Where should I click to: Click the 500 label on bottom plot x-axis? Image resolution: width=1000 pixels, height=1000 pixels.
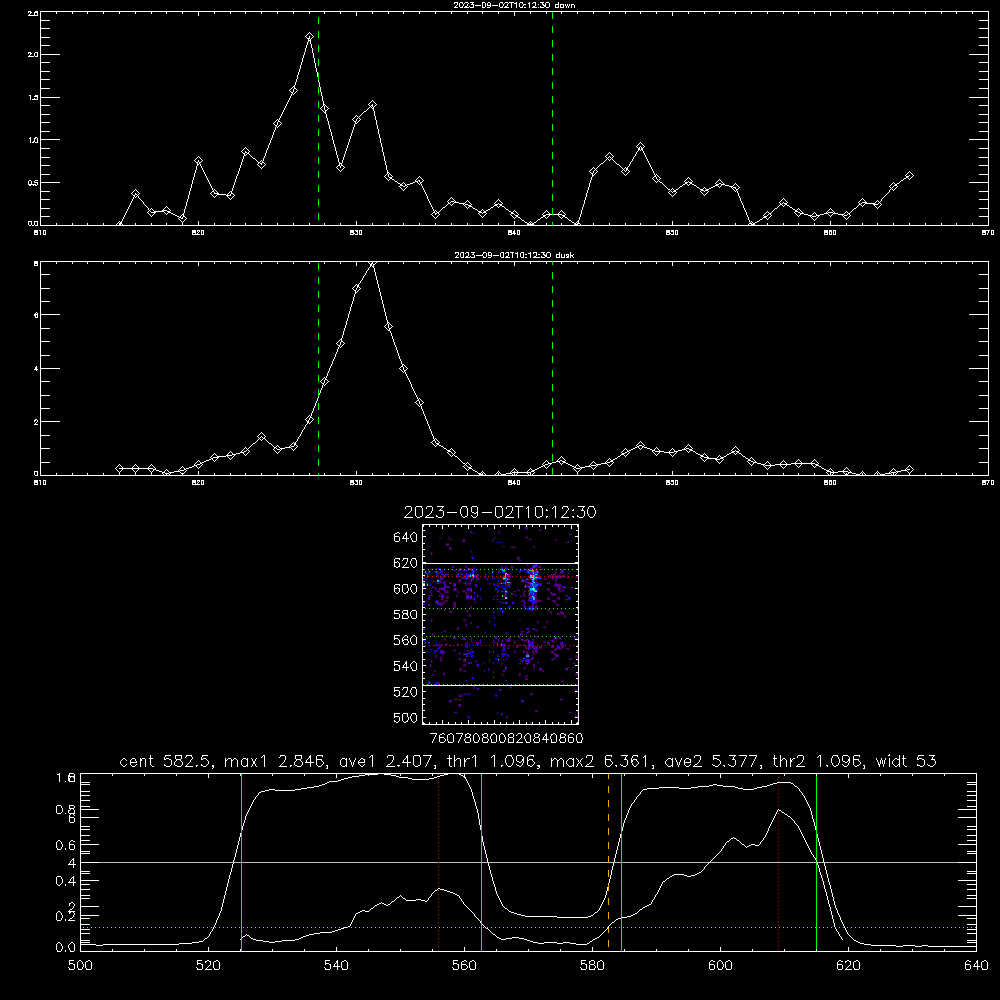click(x=80, y=966)
